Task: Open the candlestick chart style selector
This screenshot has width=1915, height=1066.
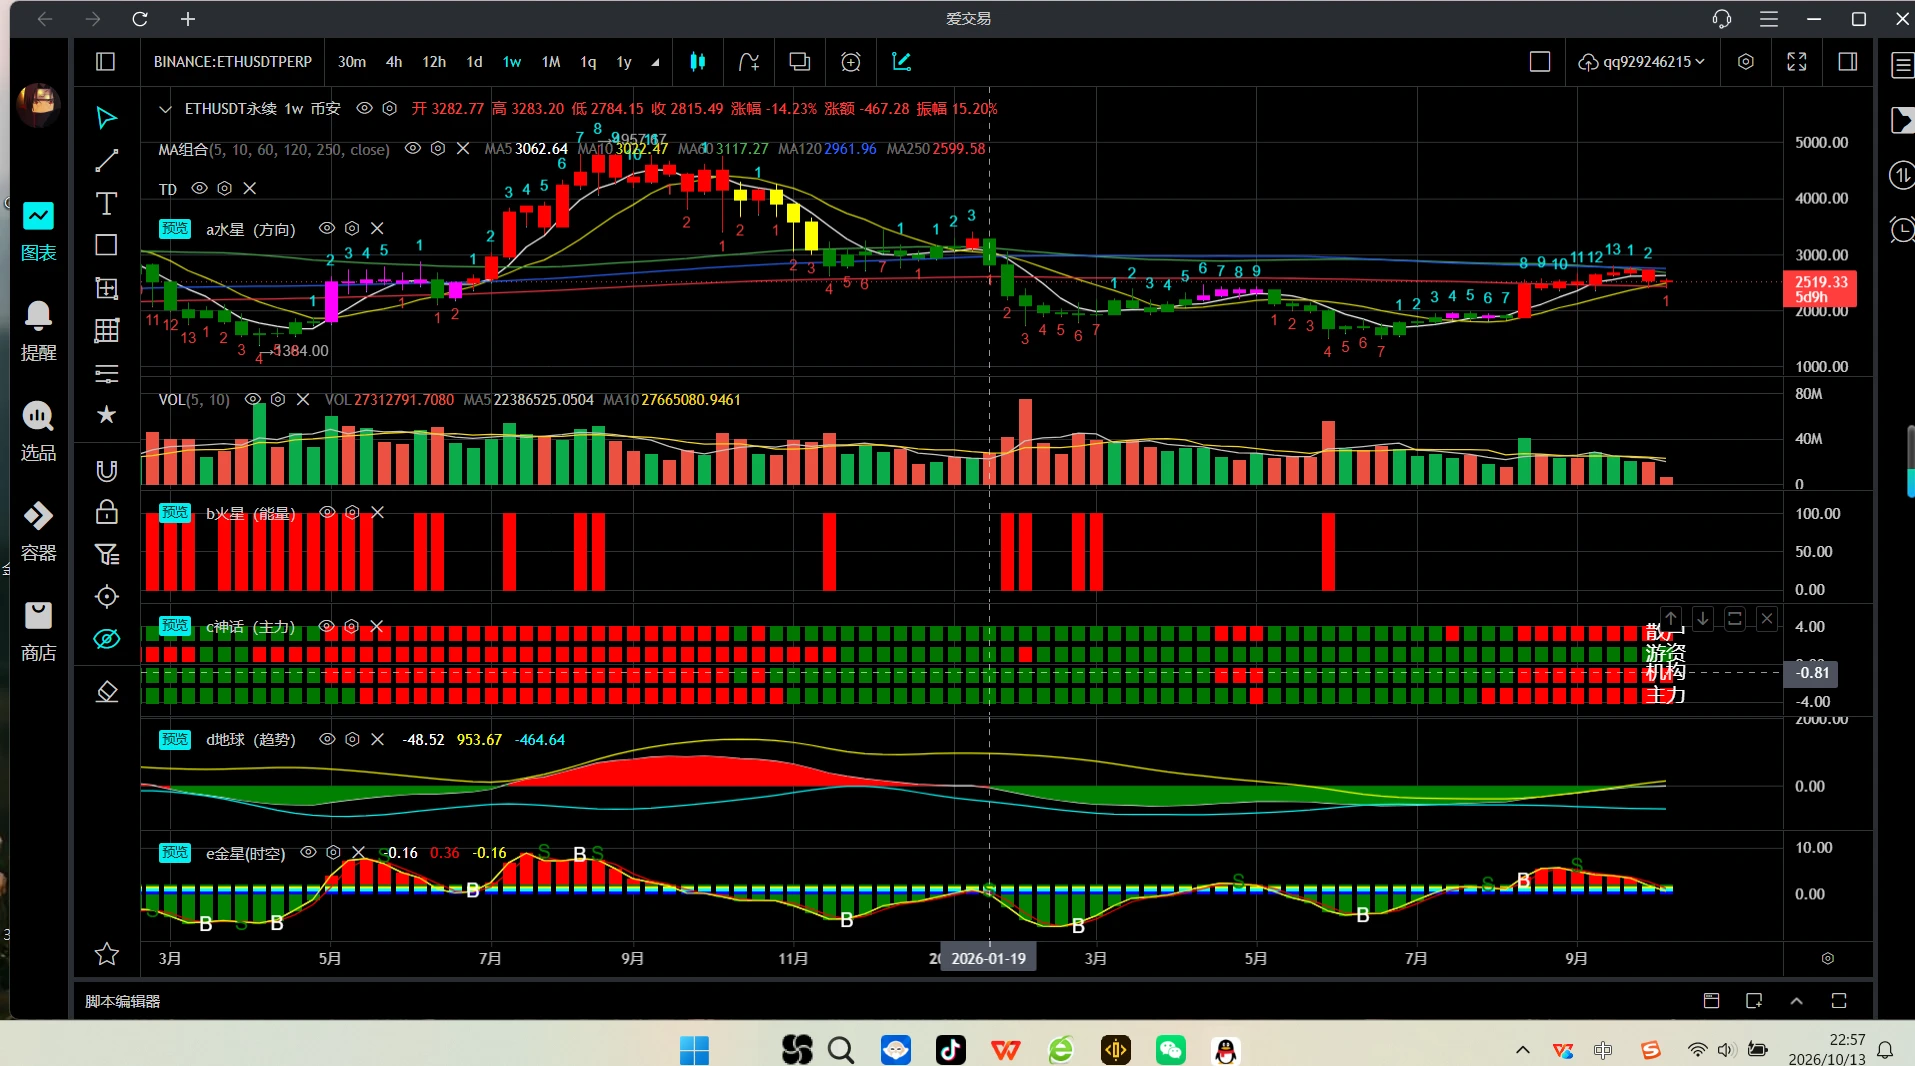Action: coord(698,62)
